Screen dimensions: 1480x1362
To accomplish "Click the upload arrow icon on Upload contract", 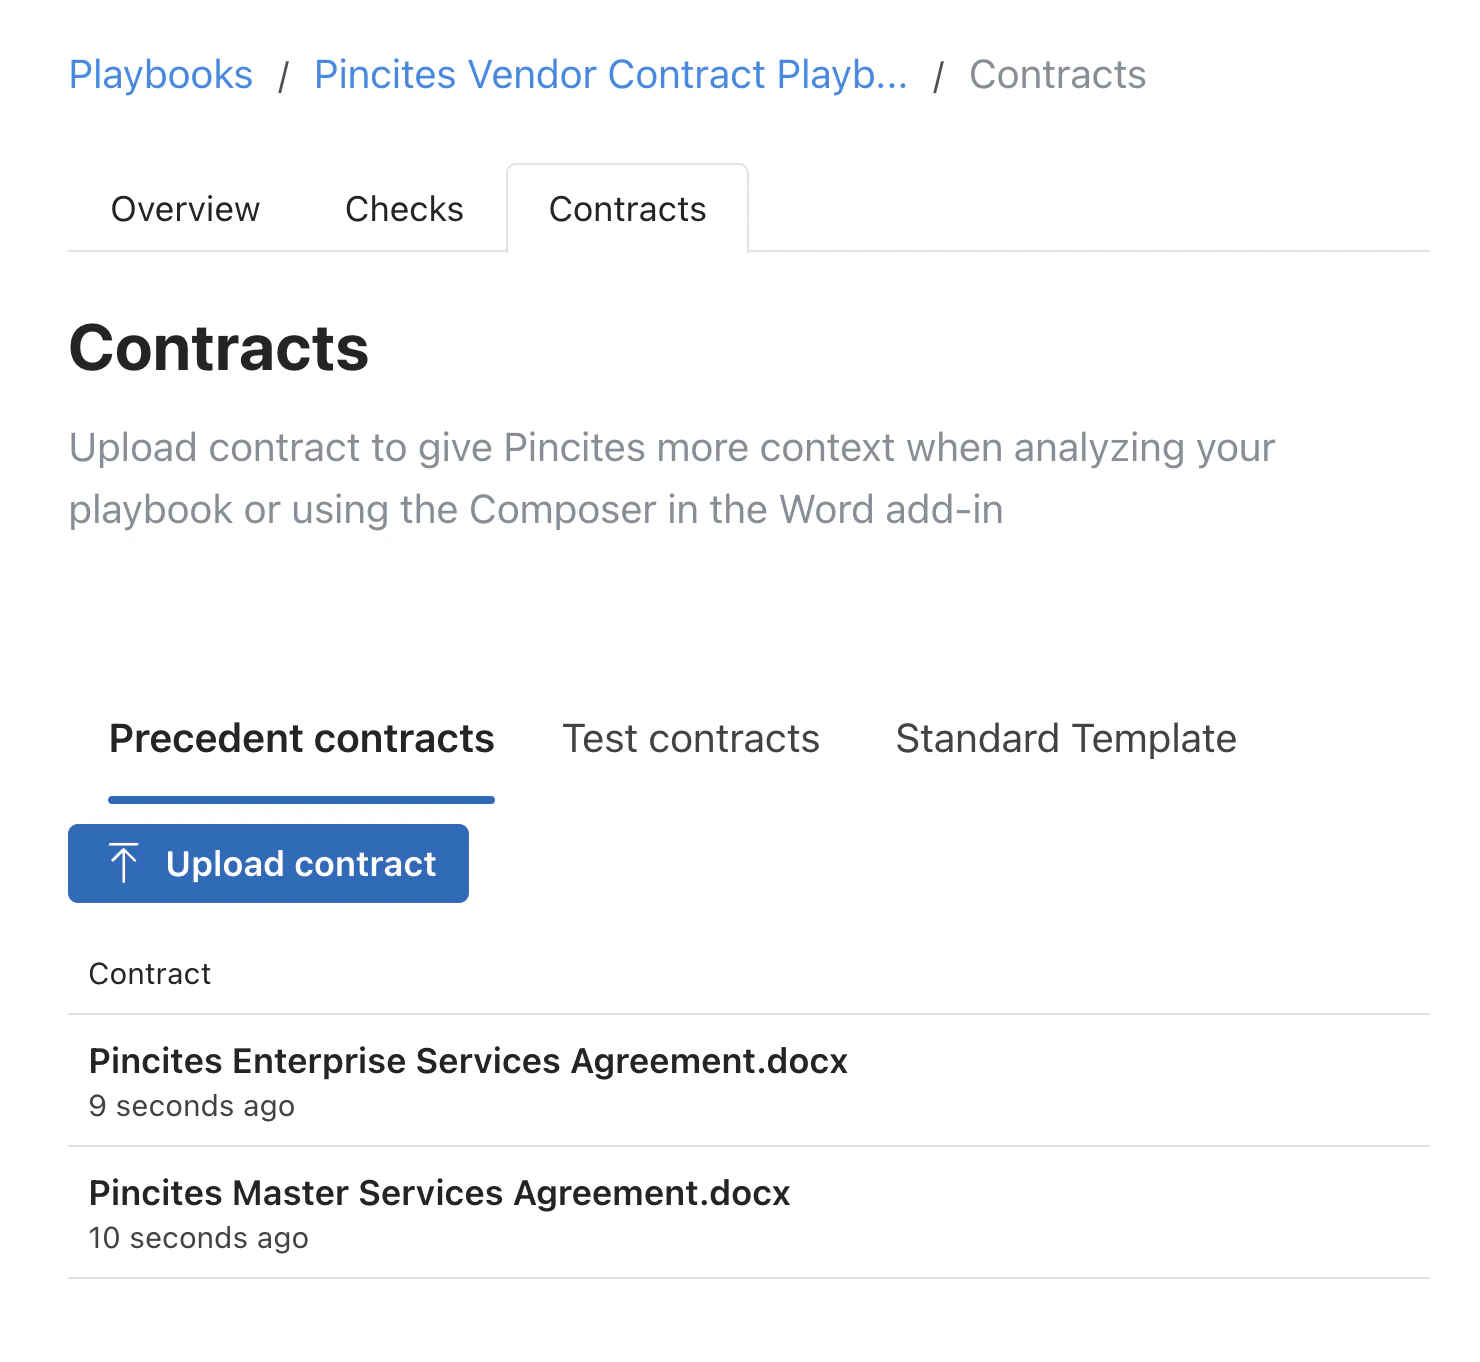I will pyautogui.click(x=124, y=862).
